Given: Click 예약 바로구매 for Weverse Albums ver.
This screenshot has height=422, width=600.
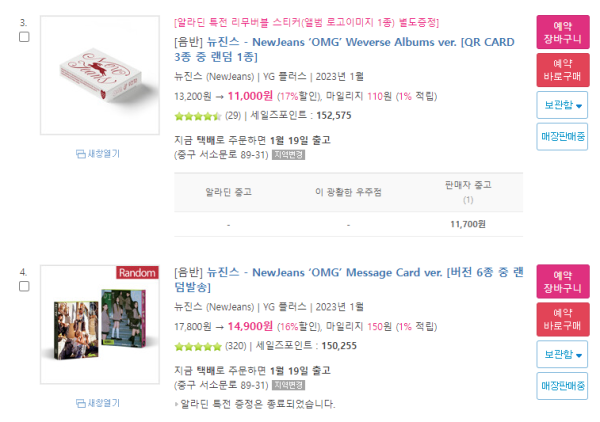Looking at the screenshot, I should pos(562,70).
